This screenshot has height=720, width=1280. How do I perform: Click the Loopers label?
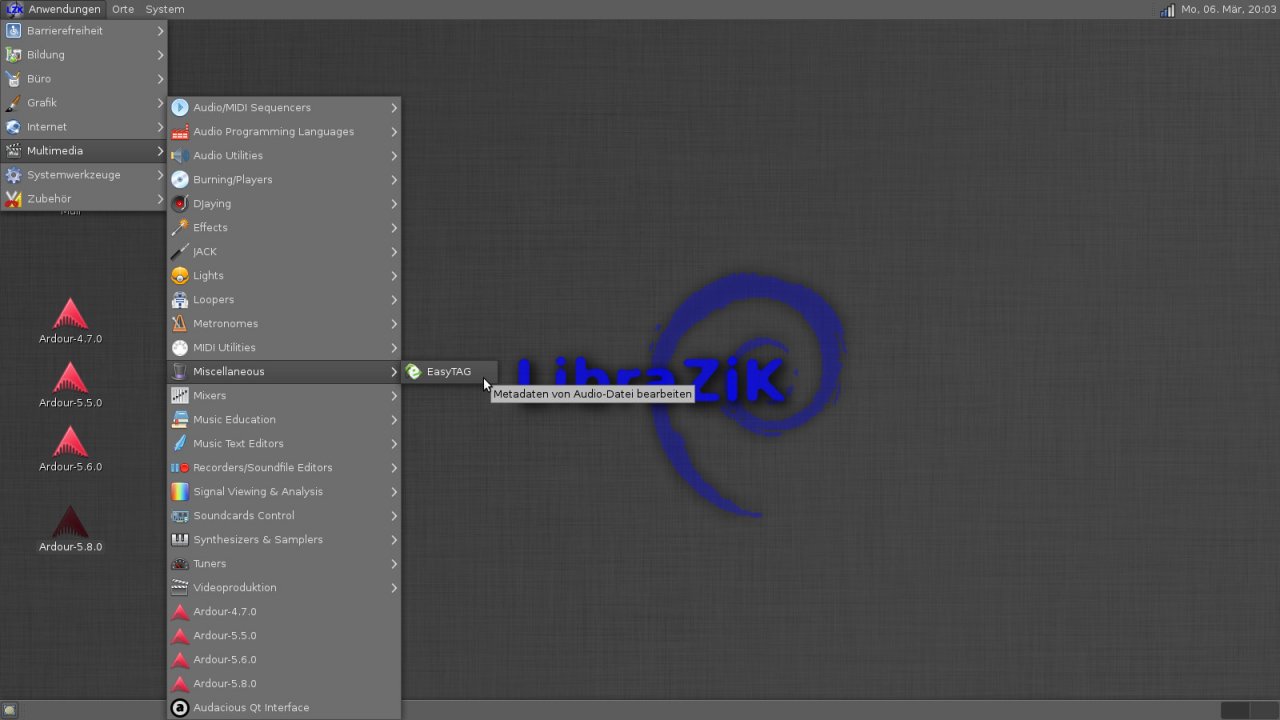(214, 300)
